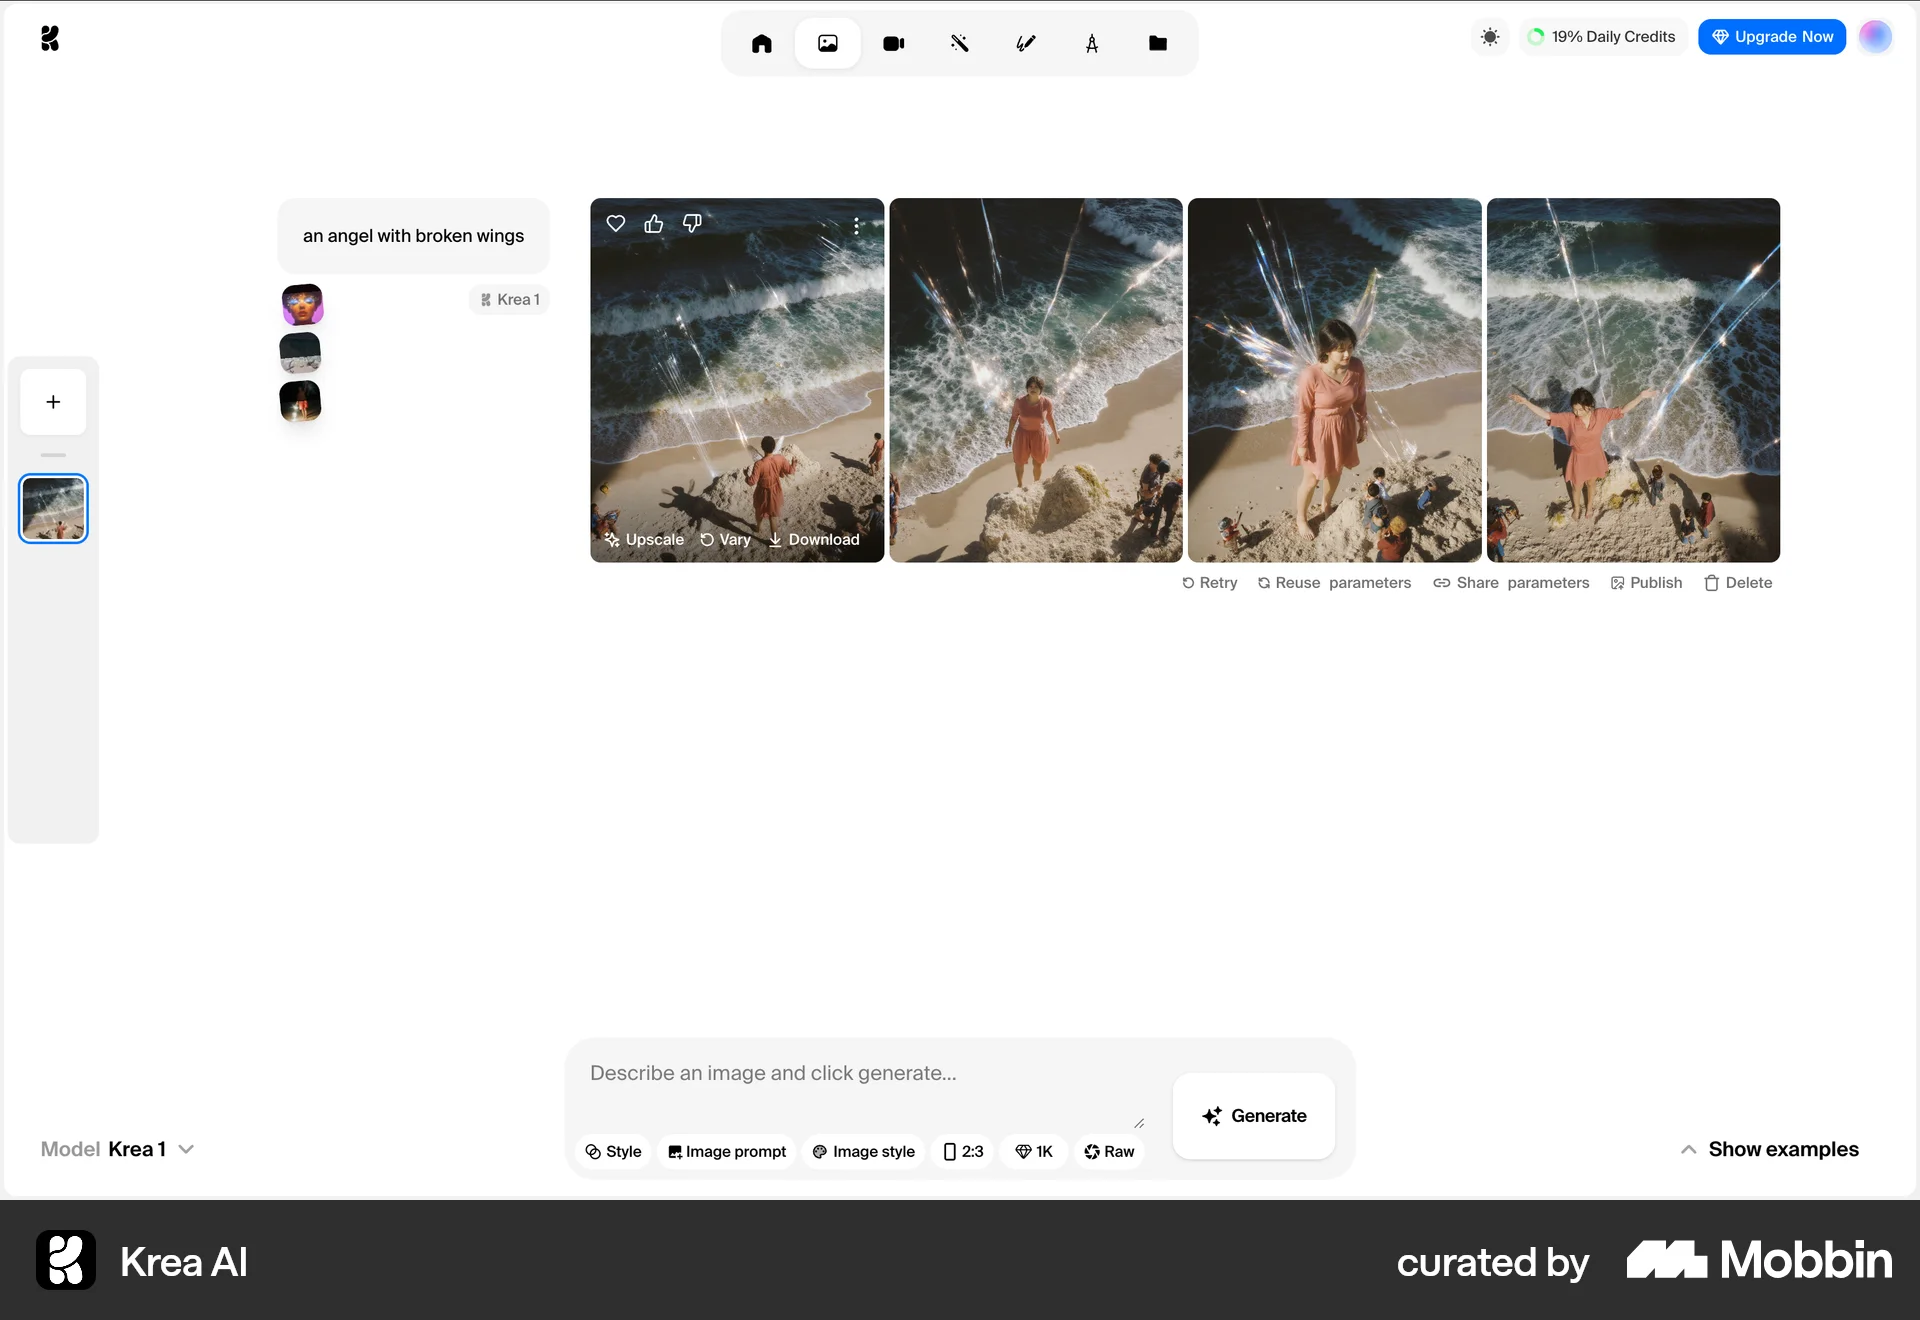Select the Edit pencil tool
Screen dimensions: 1920x1320
tap(1025, 43)
